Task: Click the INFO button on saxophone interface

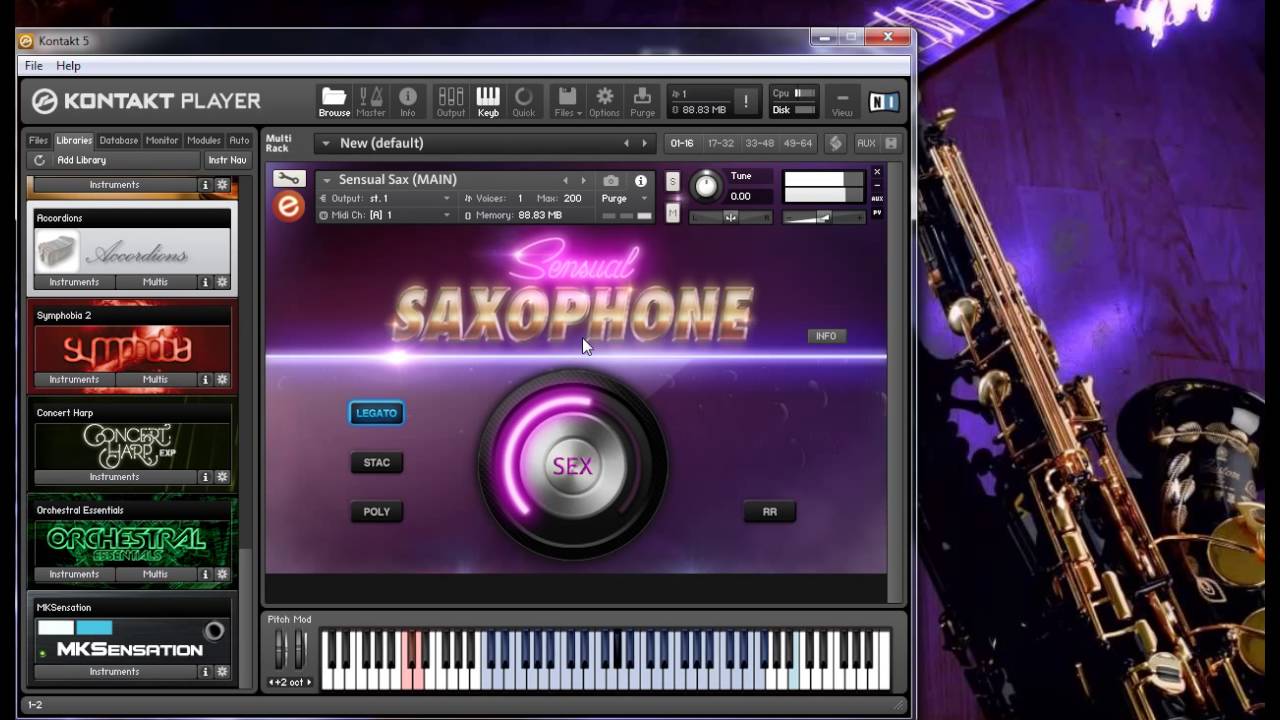Action: tap(826, 336)
